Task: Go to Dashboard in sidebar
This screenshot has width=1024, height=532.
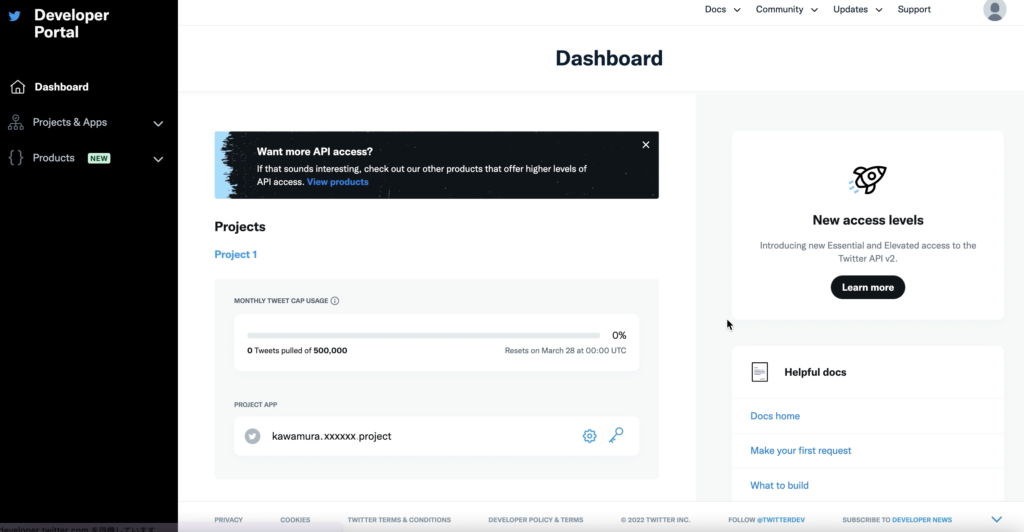Action: coord(61,87)
